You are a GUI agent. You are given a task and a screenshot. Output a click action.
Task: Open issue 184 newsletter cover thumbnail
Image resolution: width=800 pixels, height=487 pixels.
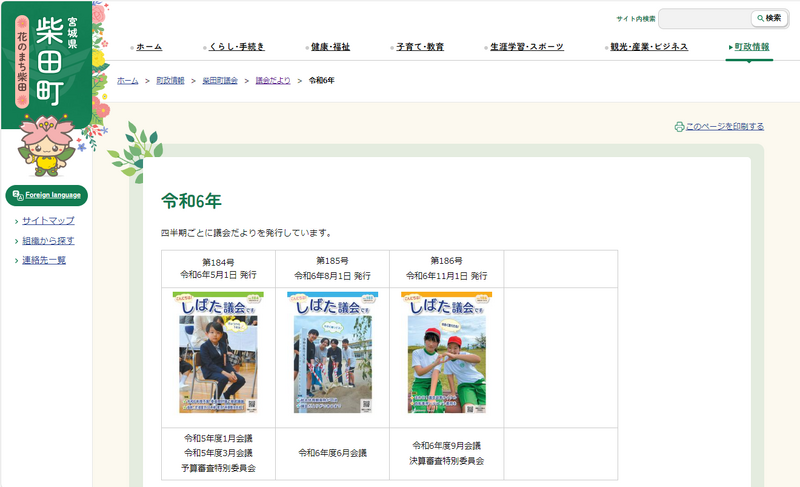point(218,353)
